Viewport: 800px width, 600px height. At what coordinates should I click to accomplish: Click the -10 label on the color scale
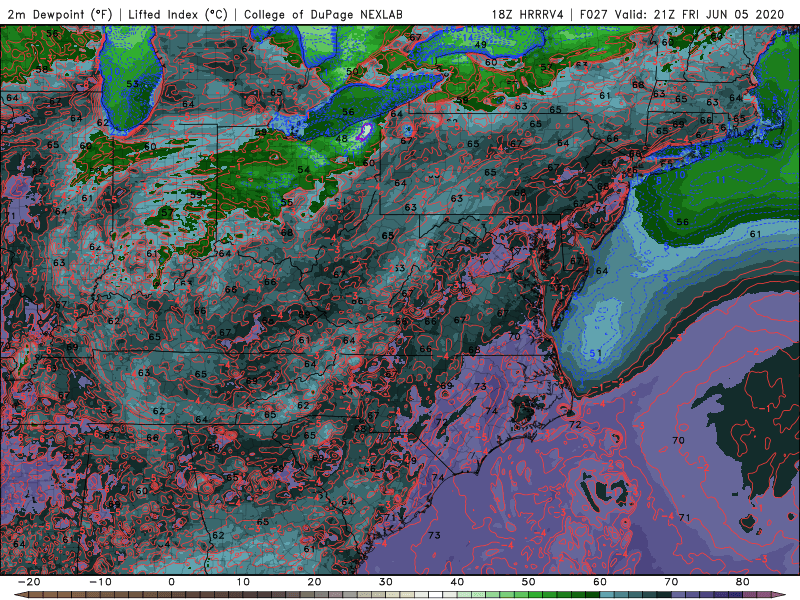[x=100, y=582]
